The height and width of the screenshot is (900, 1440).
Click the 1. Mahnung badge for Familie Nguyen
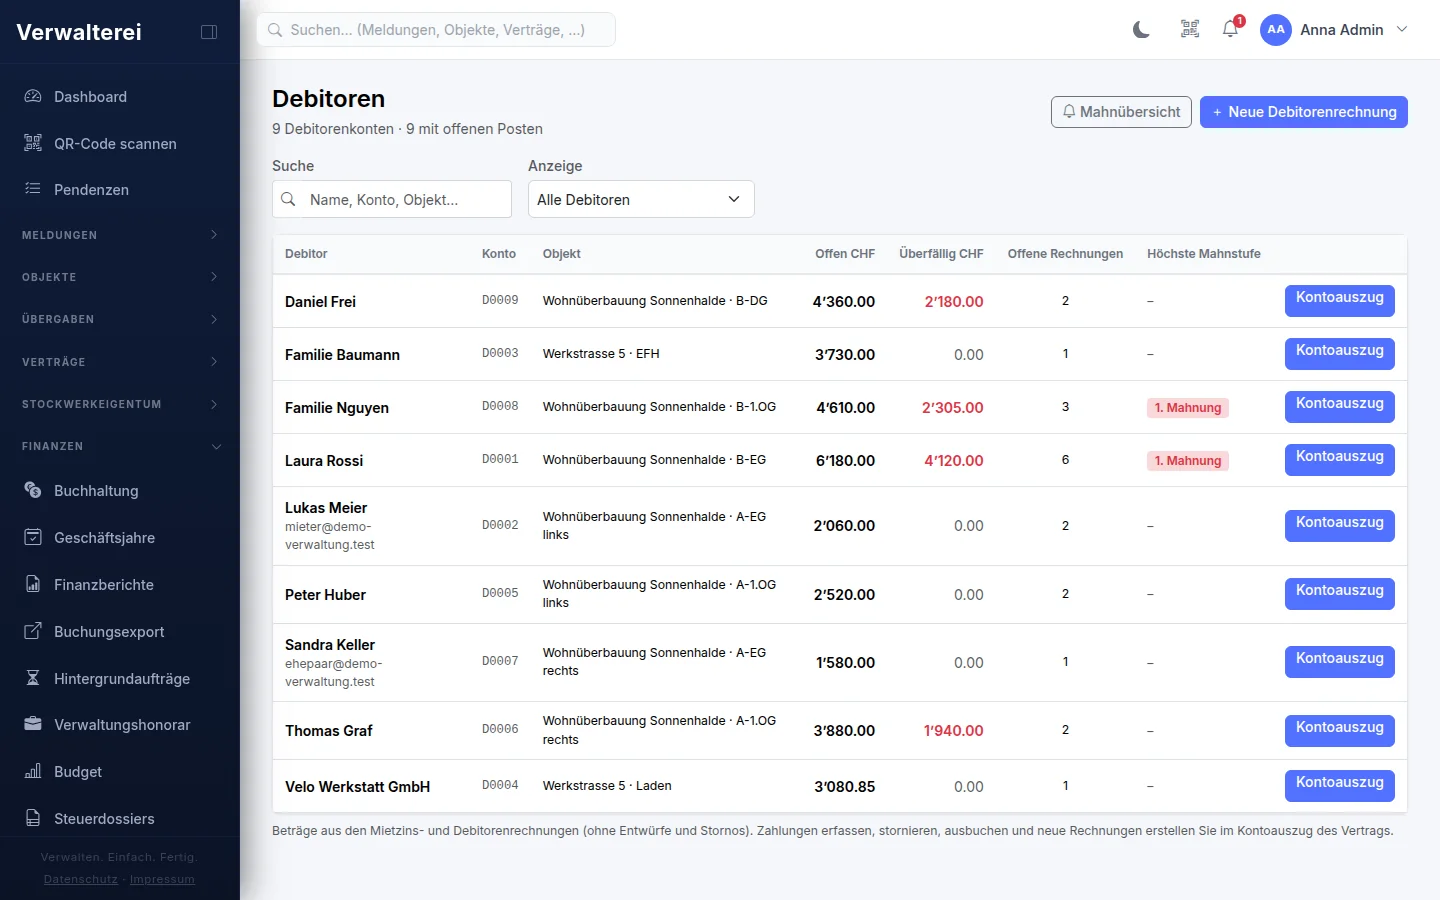tap(1188, 407)
